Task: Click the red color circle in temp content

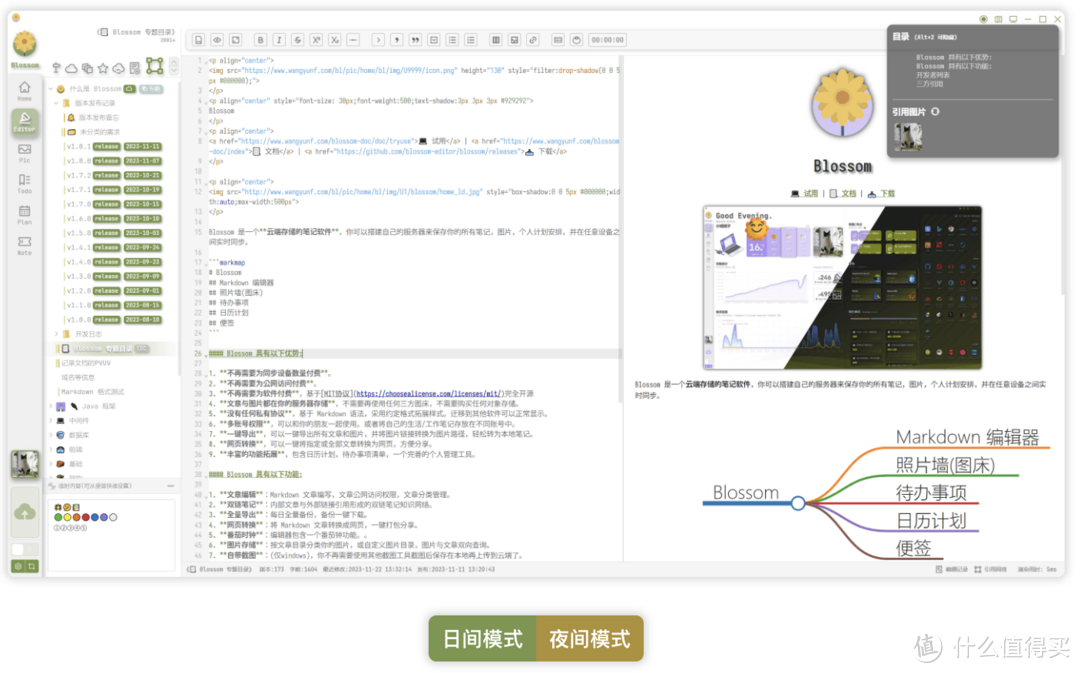Action: pyautogui.click(x=85, y=517)
